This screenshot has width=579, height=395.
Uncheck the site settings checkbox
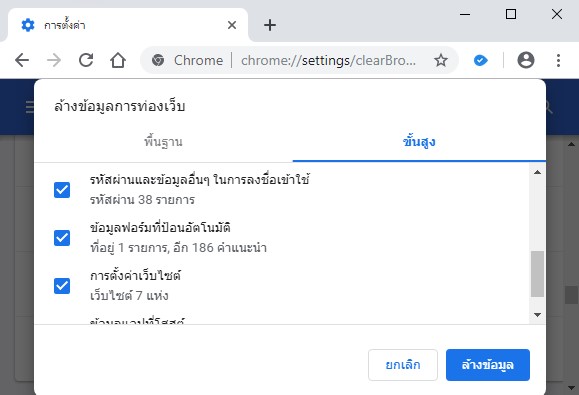click(62, 286)
